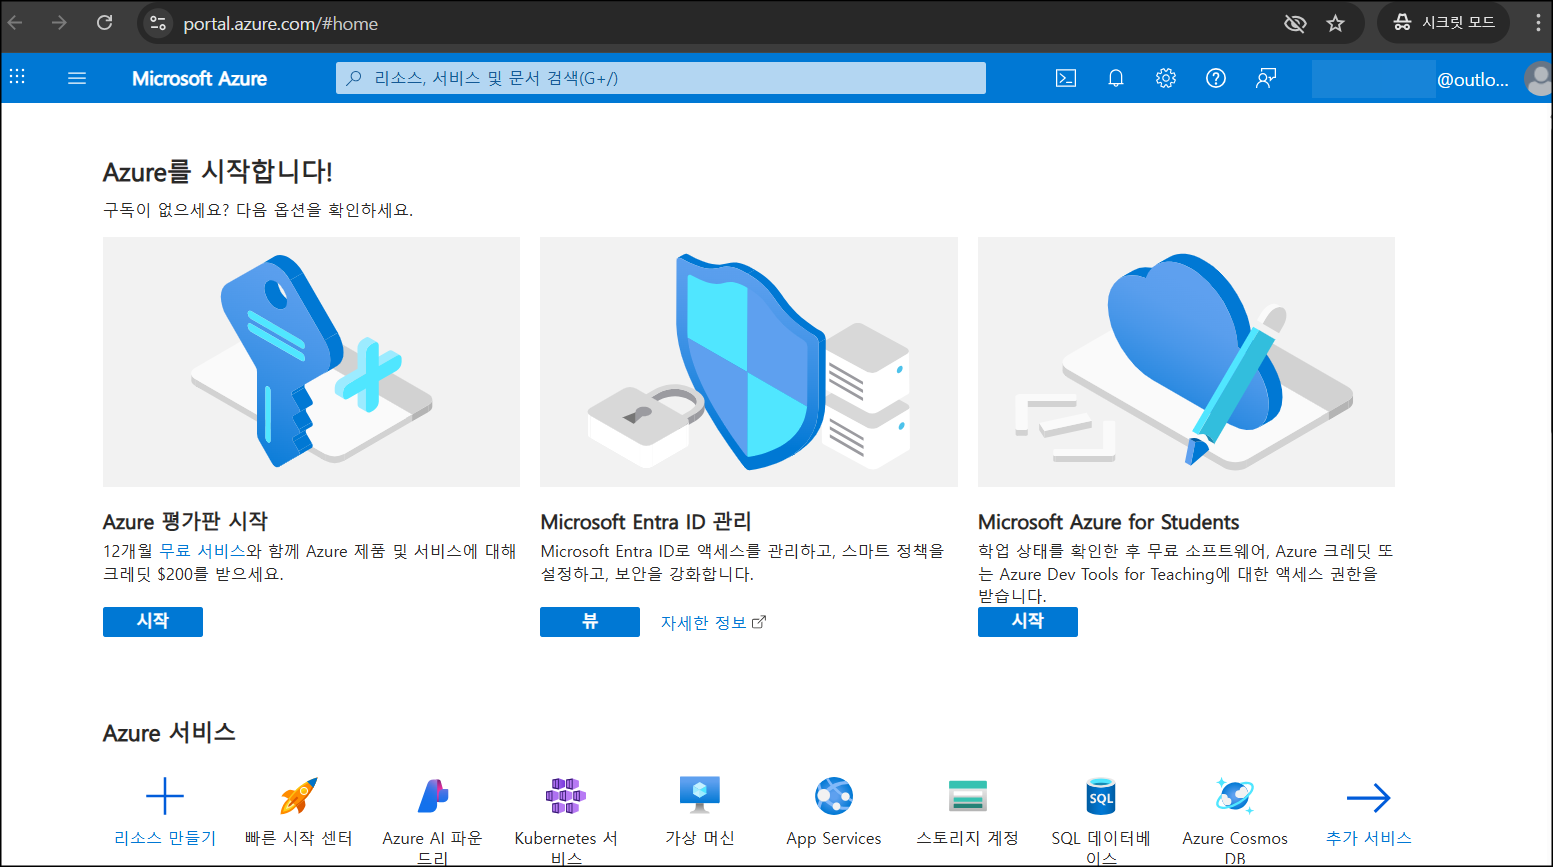The height and width of the screenshot is (867, 1553).
Task: Reload the Azure portal page
Action: (x=104, y=22)
